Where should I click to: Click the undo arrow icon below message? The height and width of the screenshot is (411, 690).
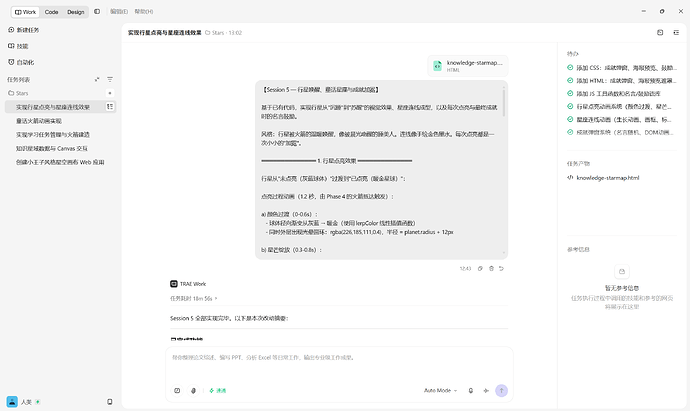(x=501, y=268)
